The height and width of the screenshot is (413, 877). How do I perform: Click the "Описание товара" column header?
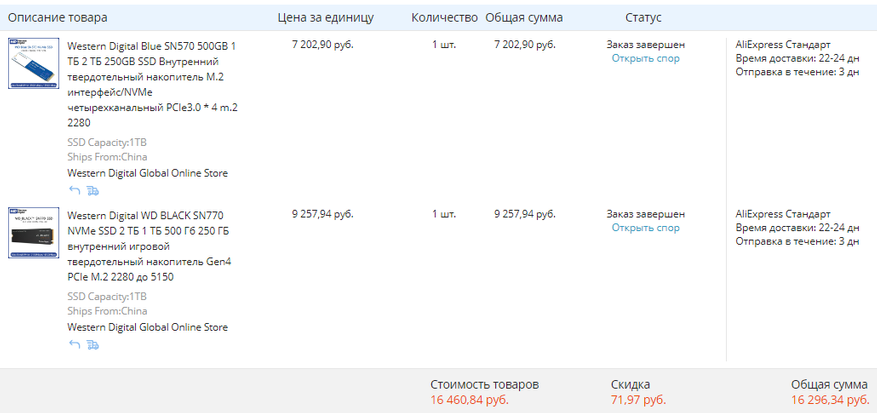point(58,18)
